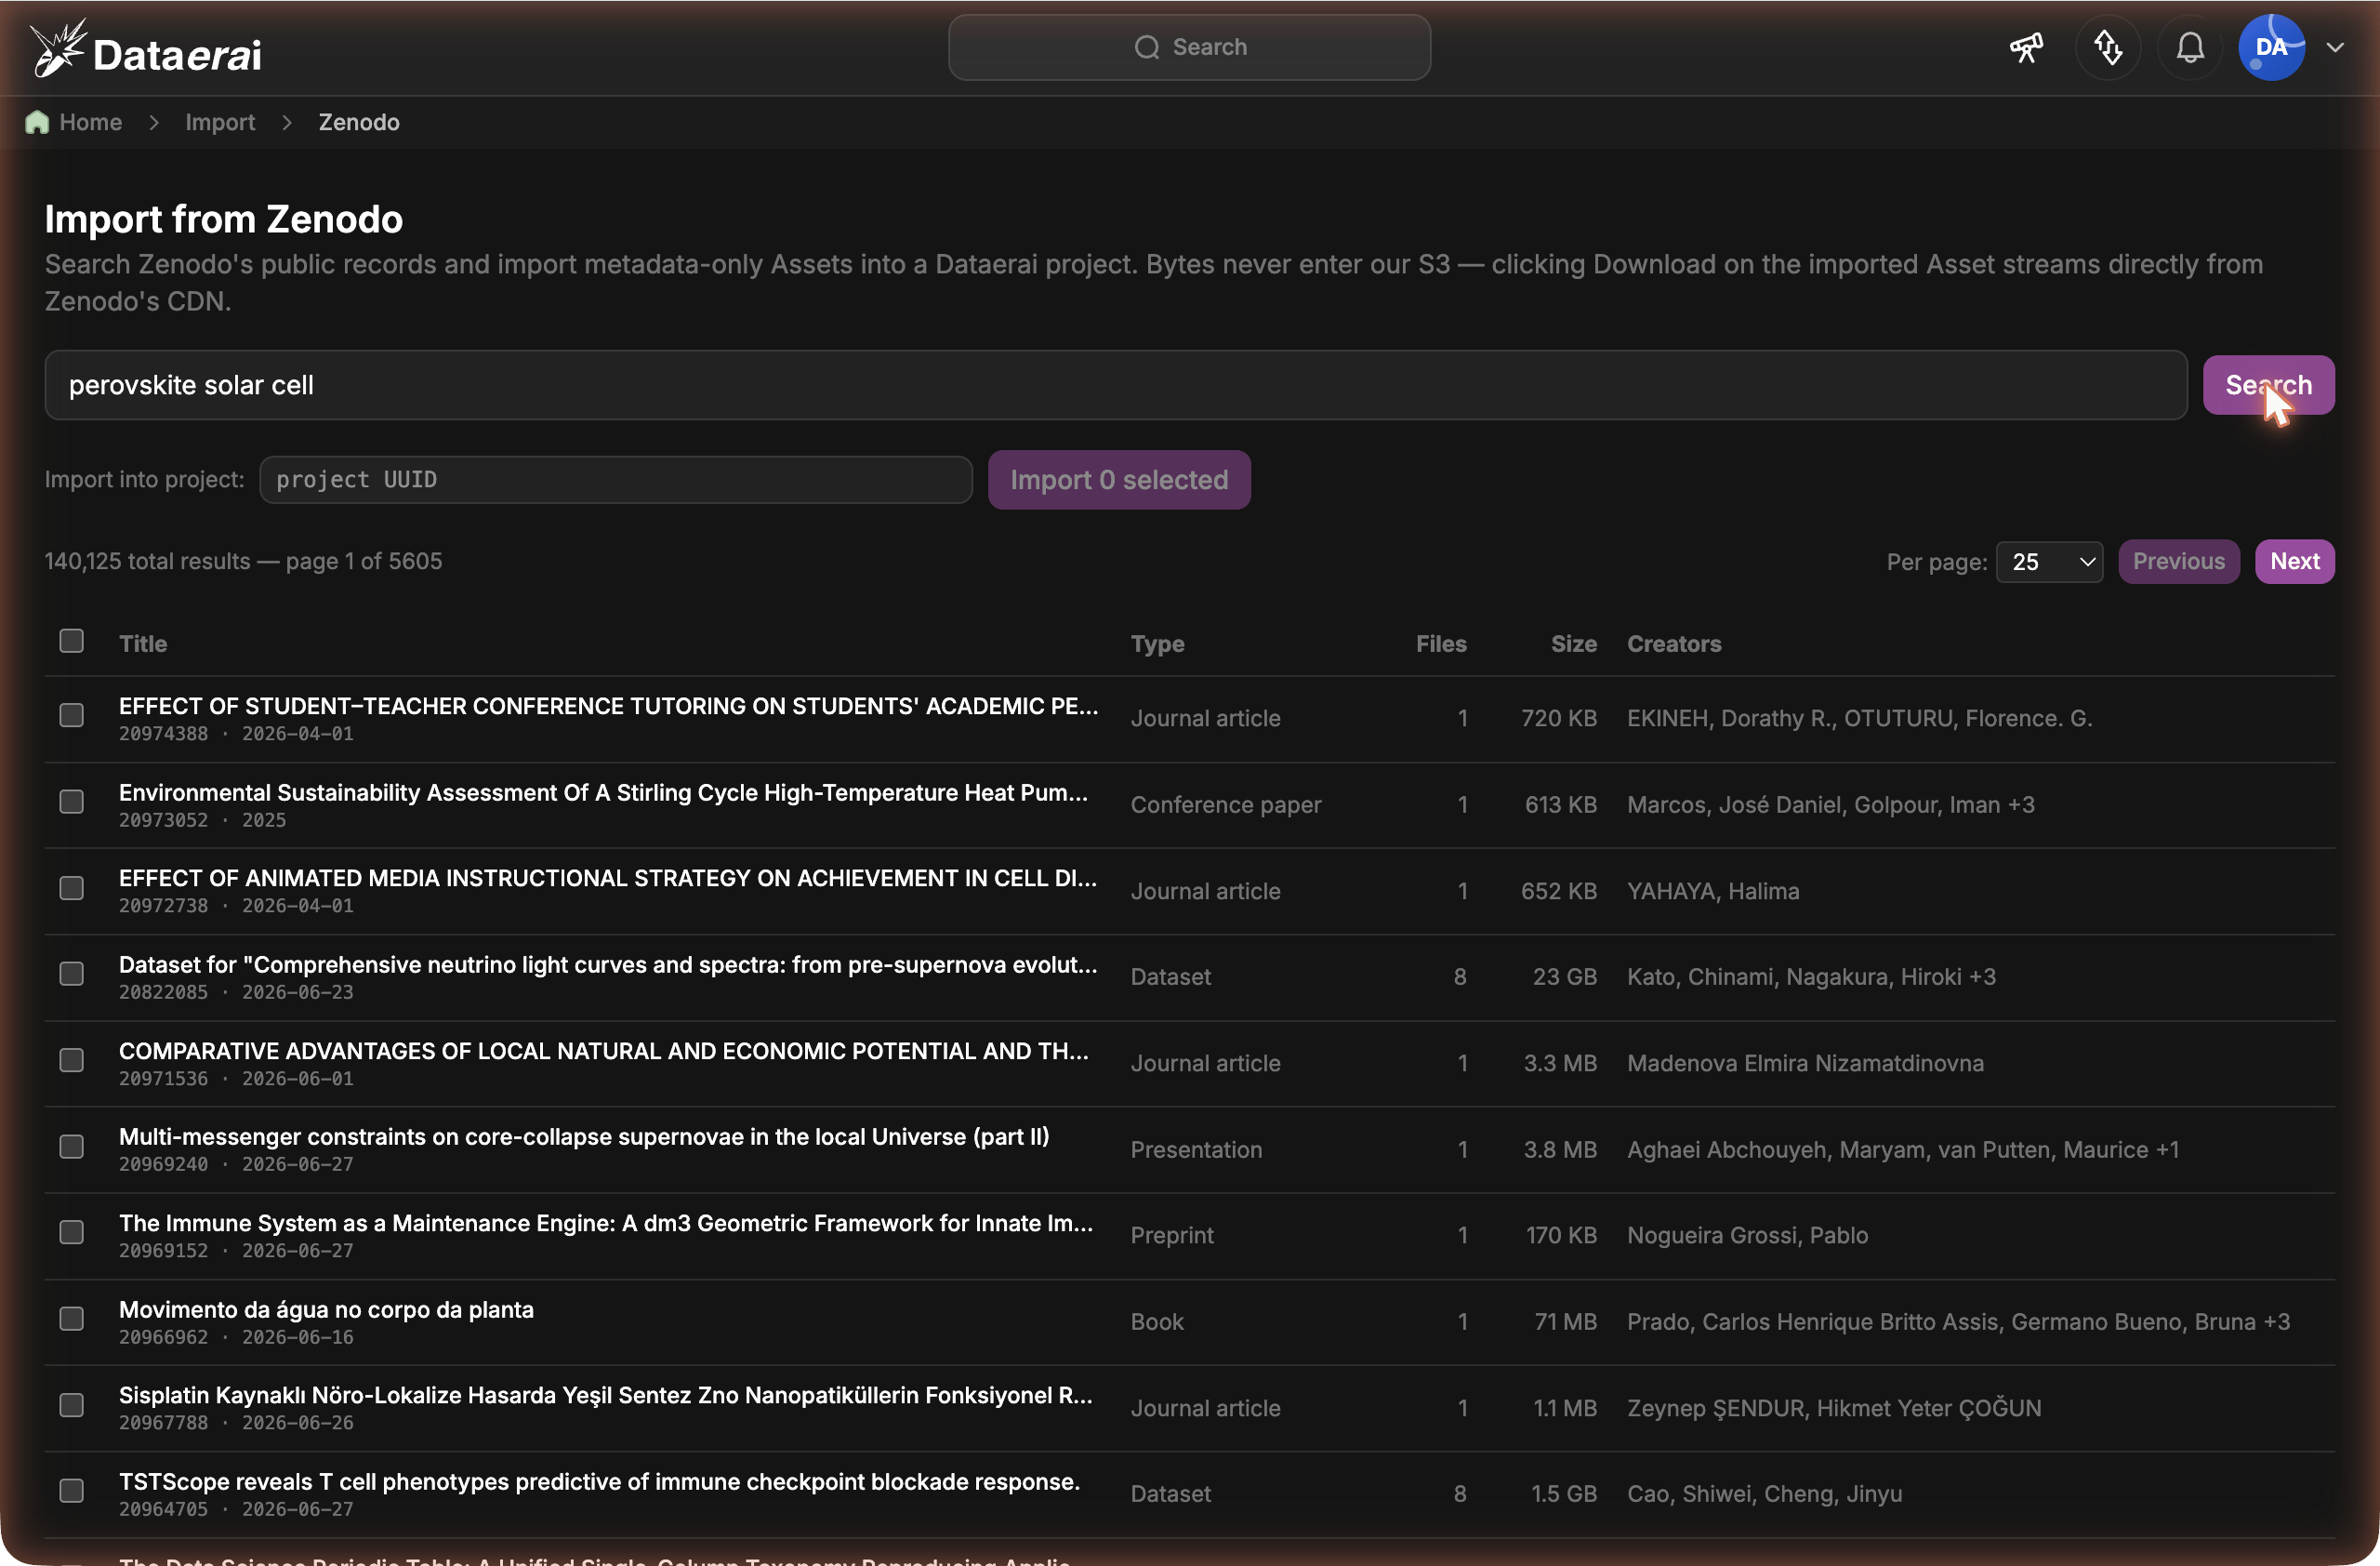2380x1566 pixels.
Task: Click title 'EFFECT OF ANIMATED MEDIA INSTRUCTIONAL STRATEGY'
Action: coord(608,878)
